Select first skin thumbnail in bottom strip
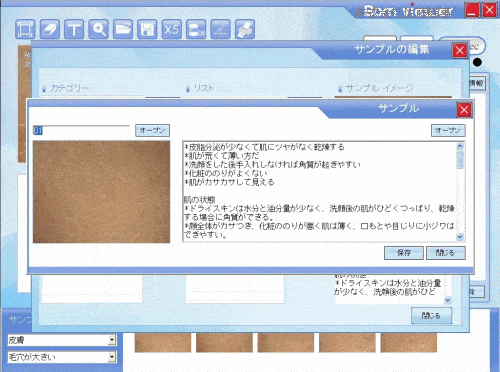 coord(163,342)
